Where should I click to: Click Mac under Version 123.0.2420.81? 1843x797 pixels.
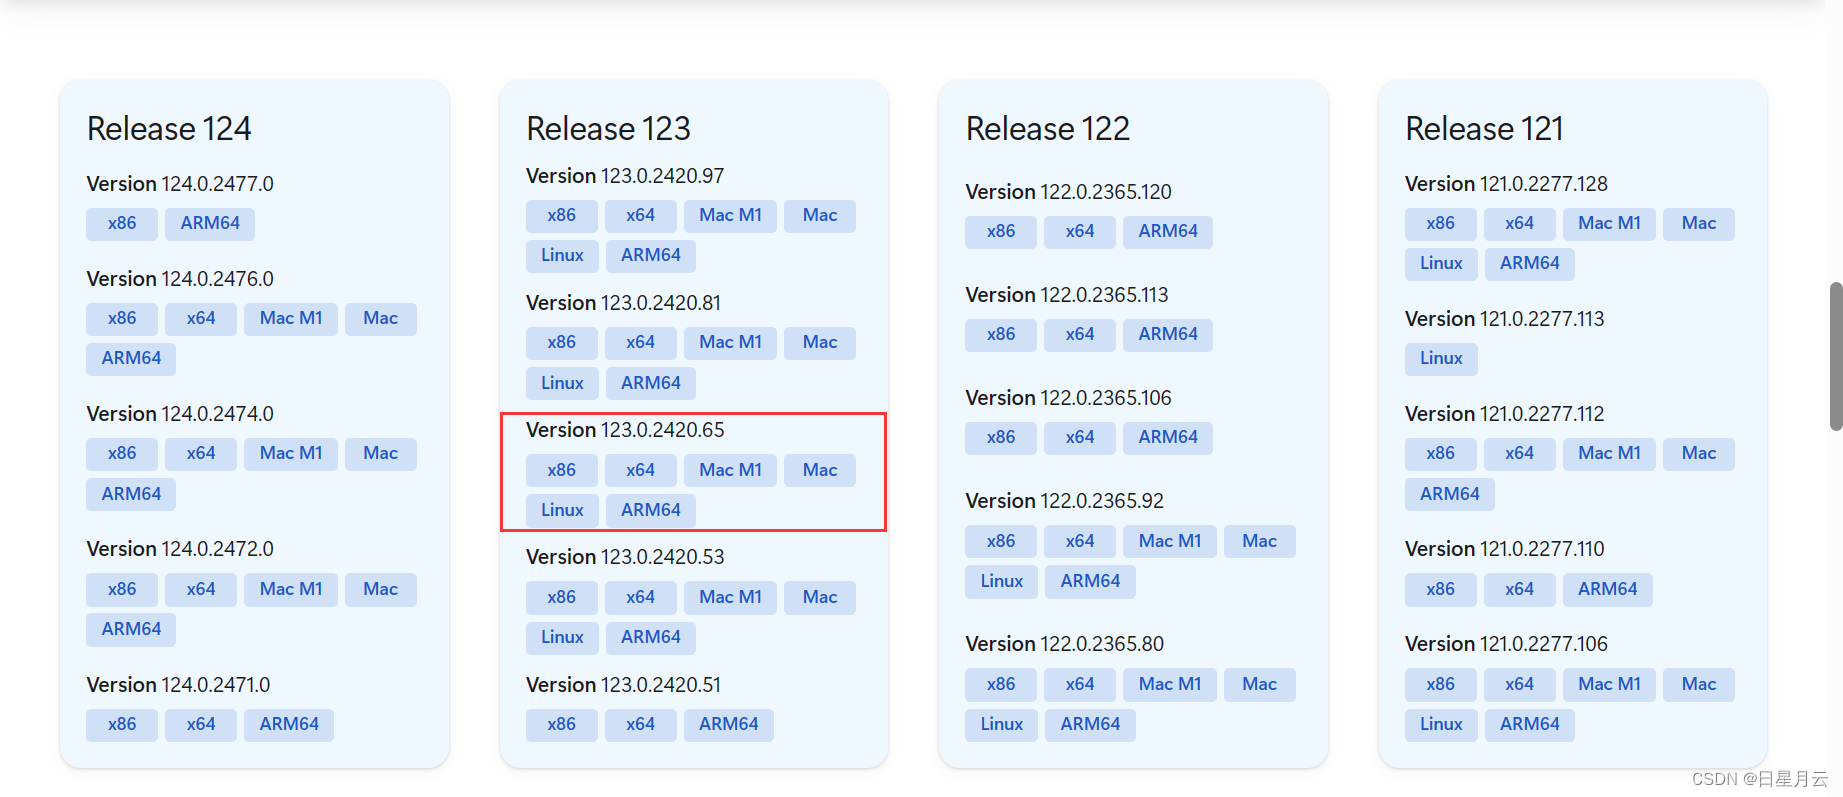click(x=820, y=343)
